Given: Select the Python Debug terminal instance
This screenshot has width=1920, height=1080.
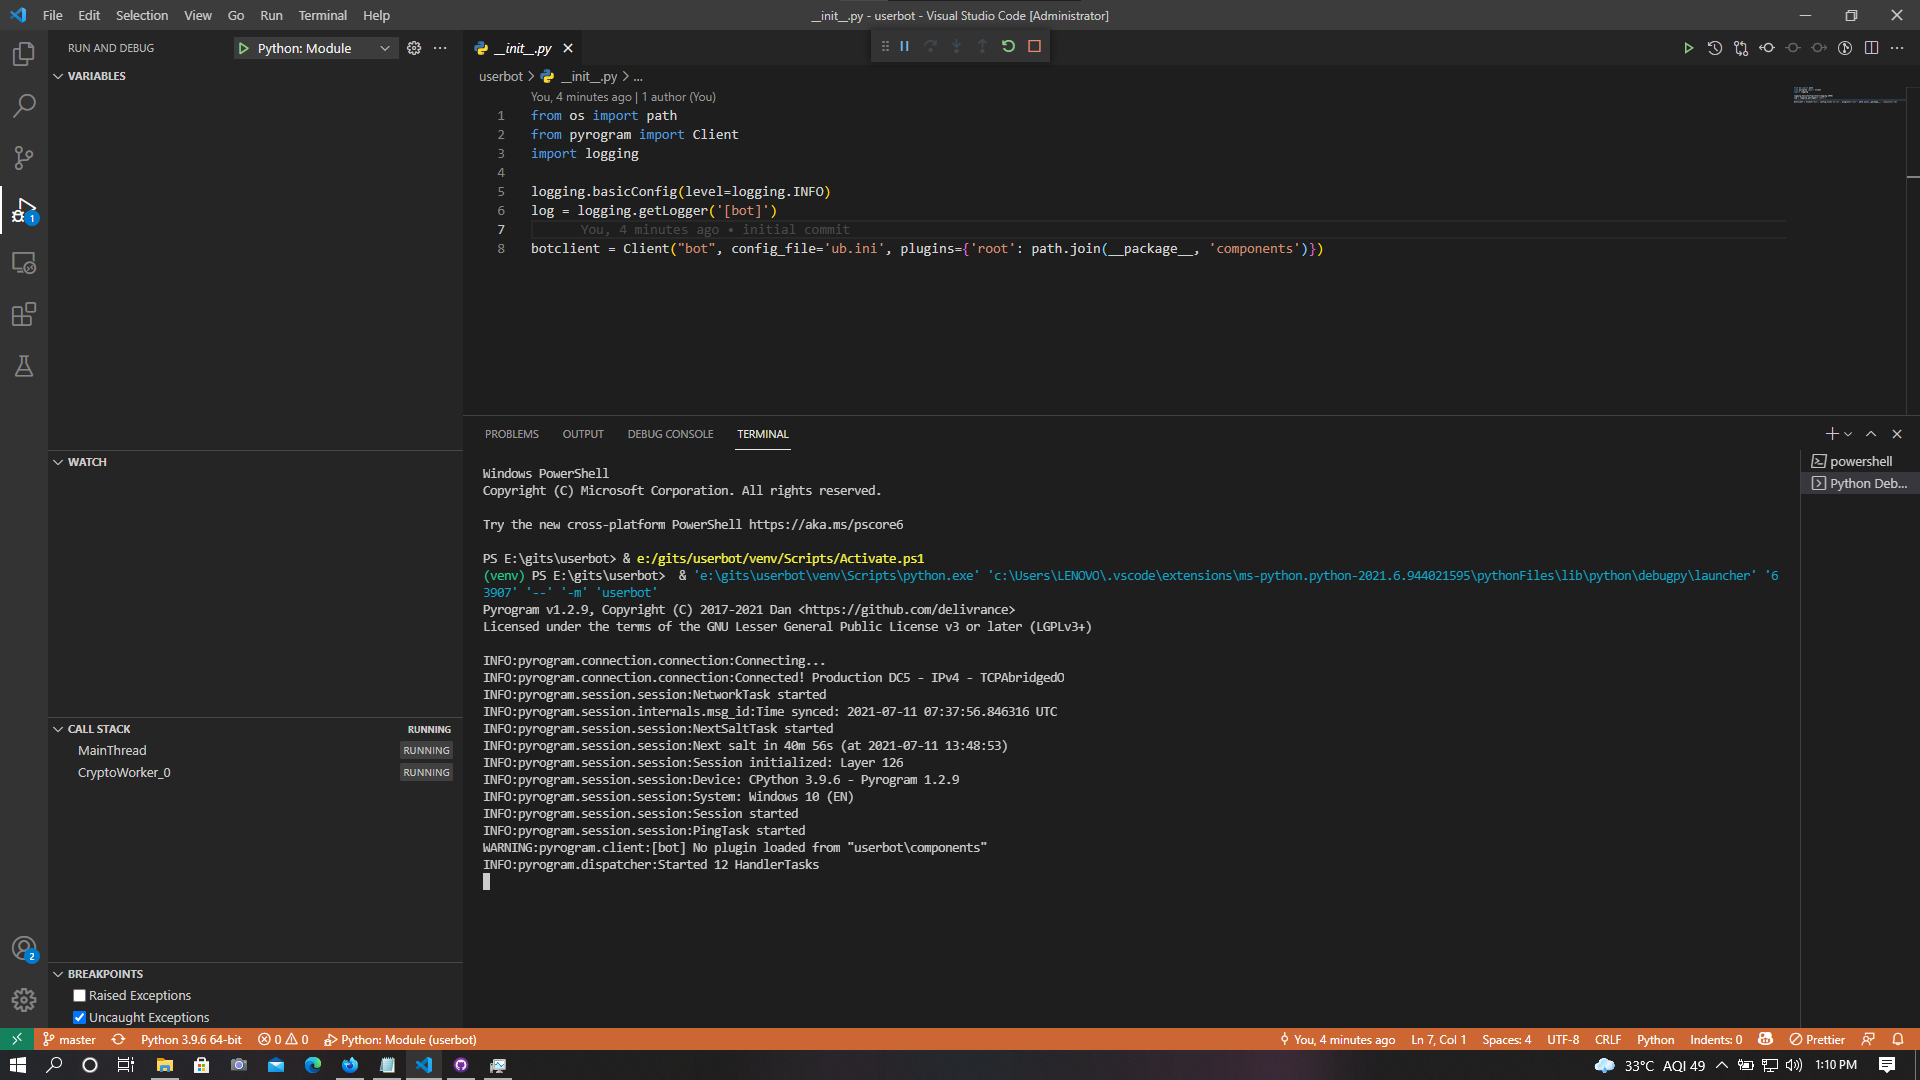Looking at the screenshot, I should click(1860, 483).
